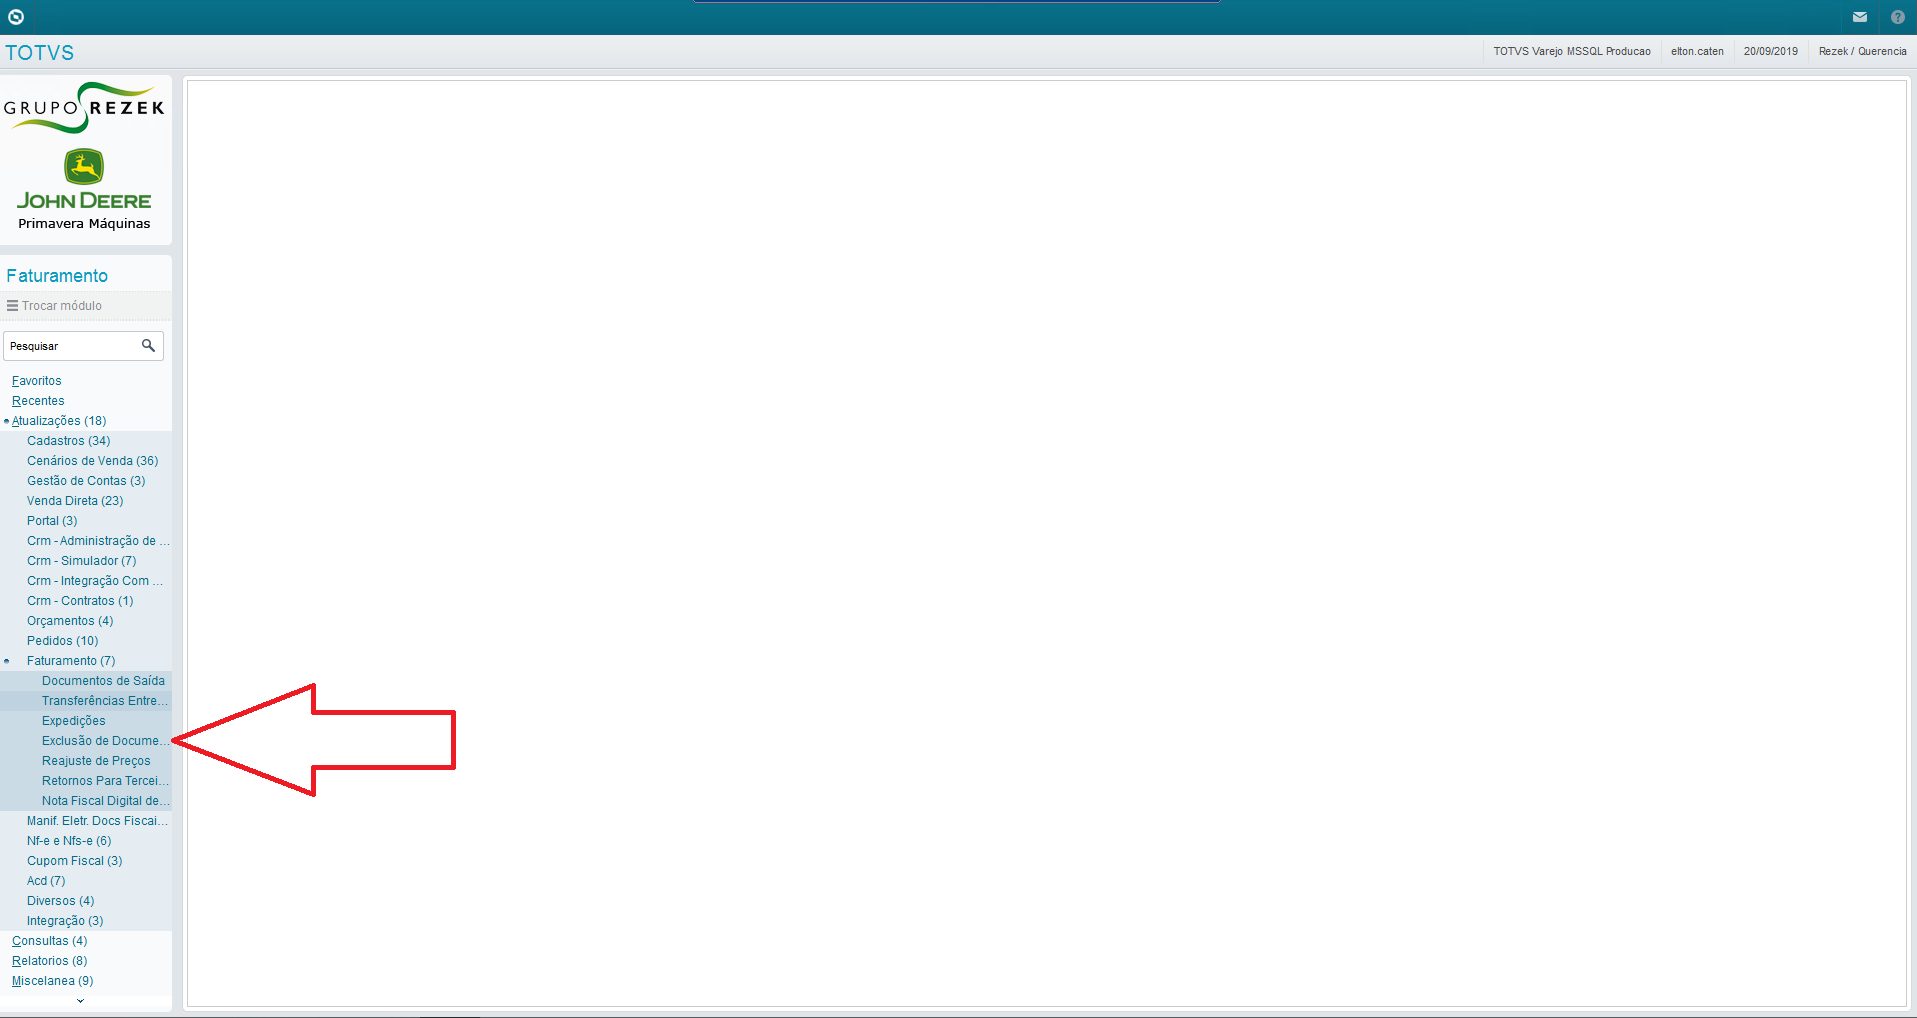The image size is (1917, 1018).
Task: Open the help question mark icon
Action: (x=1898, y=17)
